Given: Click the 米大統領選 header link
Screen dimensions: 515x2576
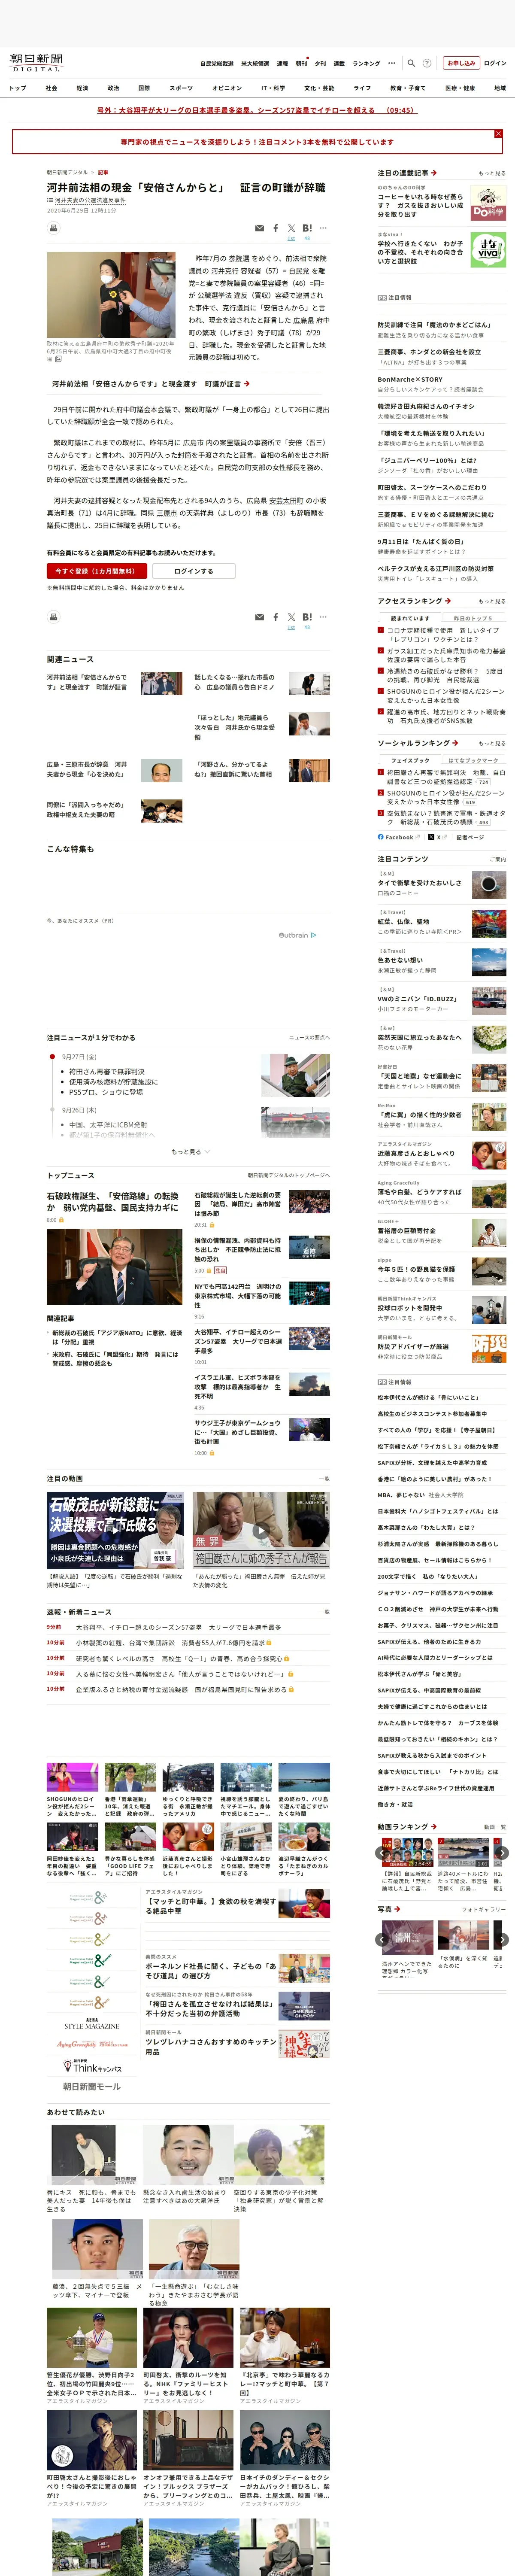Looking at the screenshot, I should click(x=255, y=63).
